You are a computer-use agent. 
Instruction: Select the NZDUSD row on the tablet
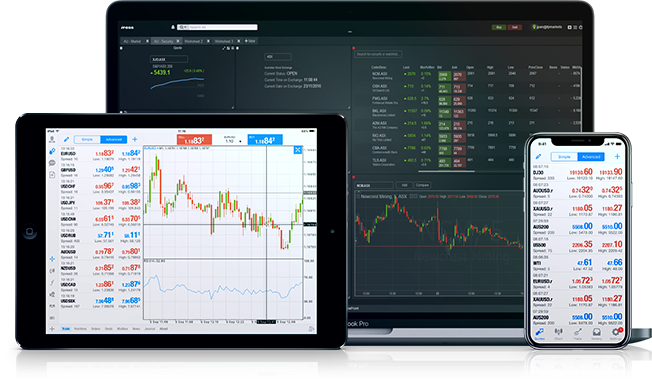pyautogui.click(x=101, y=268)
